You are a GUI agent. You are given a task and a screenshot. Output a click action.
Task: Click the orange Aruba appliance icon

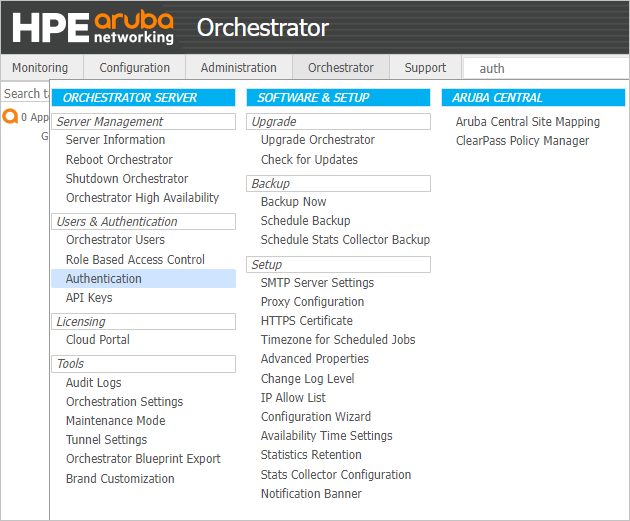pyautogui.click(x=10, y=116)
